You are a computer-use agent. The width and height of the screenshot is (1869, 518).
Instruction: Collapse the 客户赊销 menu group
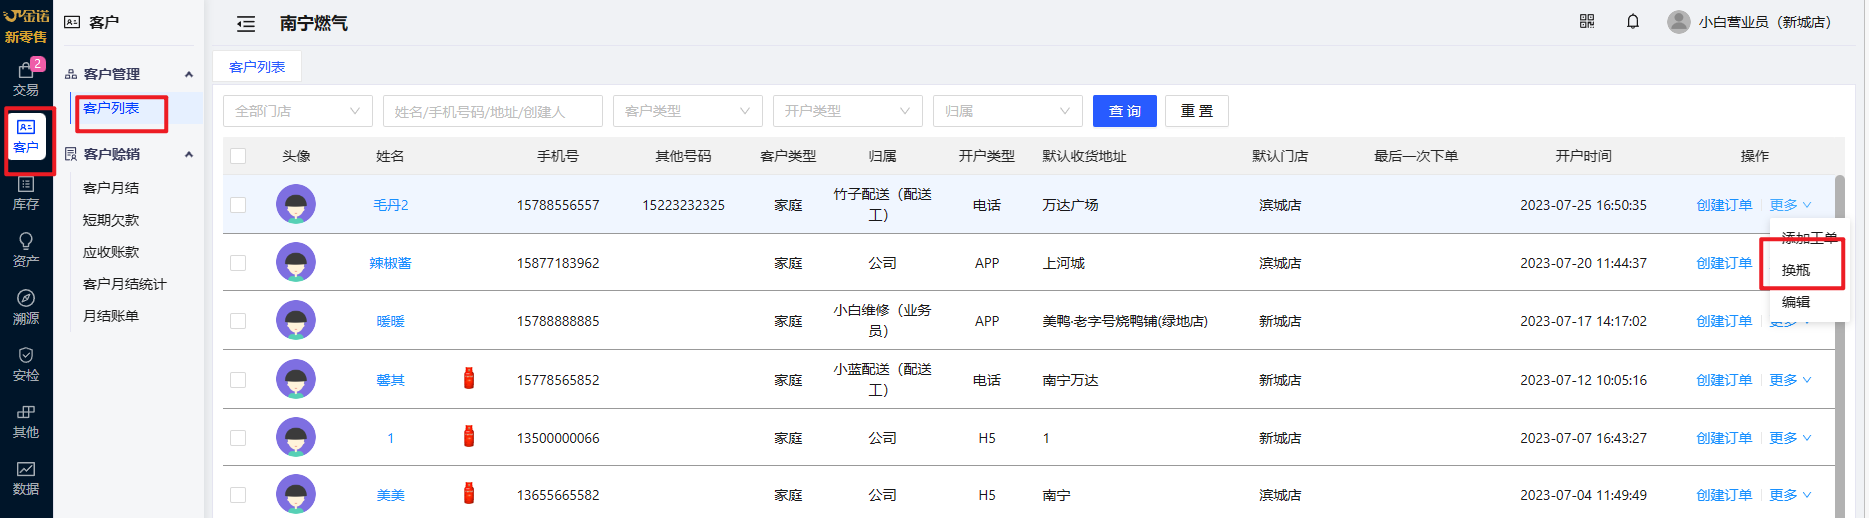click(129, 154)
